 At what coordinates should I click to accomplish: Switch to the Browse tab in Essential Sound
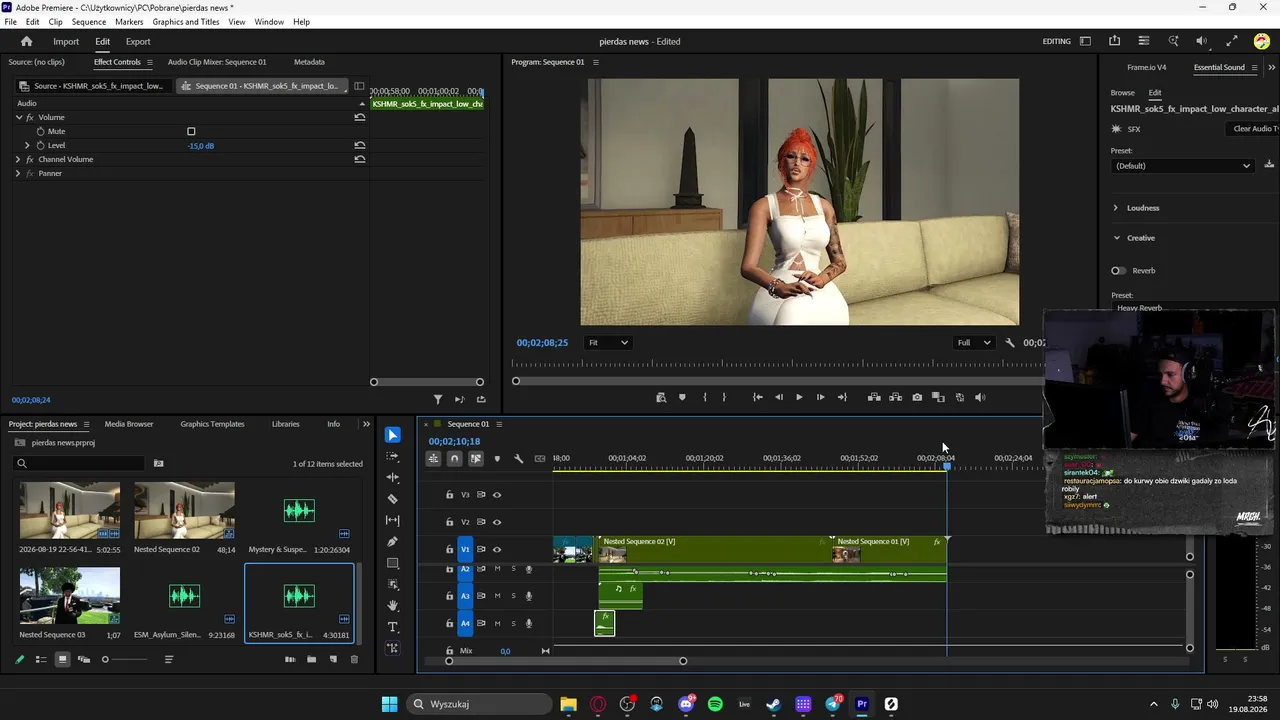click(1123, 93)
